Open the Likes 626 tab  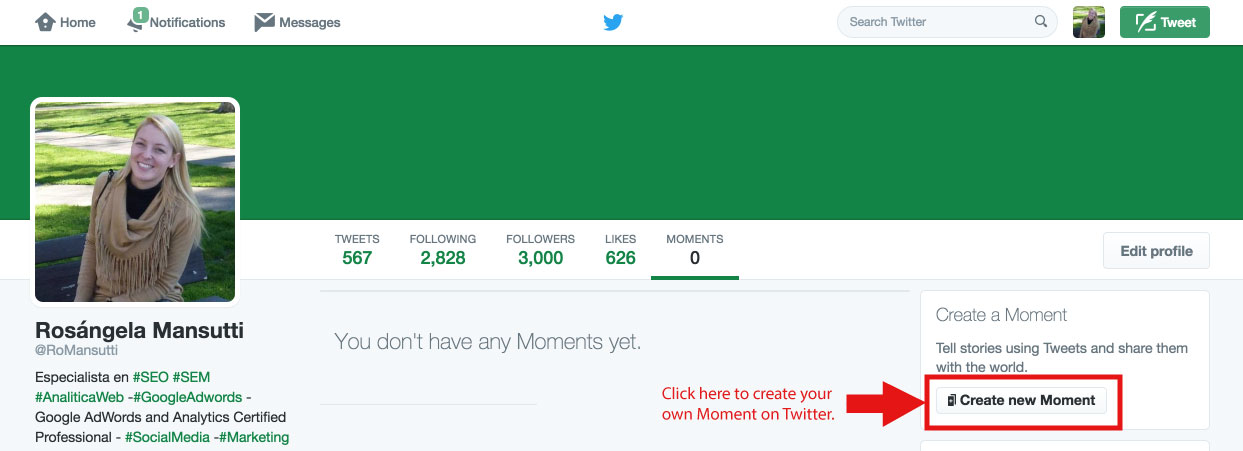point(620,249)
